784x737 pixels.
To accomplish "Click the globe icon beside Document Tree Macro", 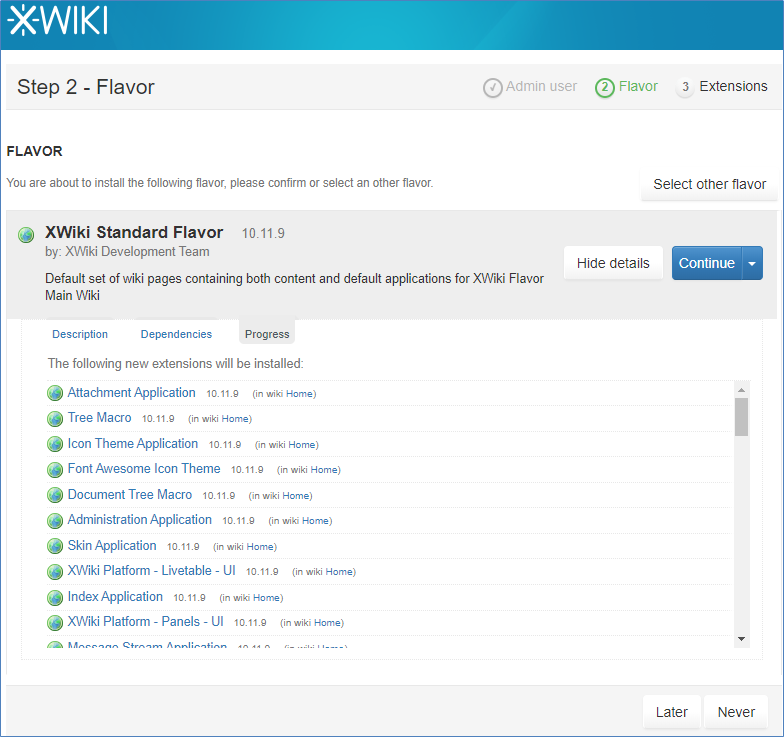I will point(55,495).
